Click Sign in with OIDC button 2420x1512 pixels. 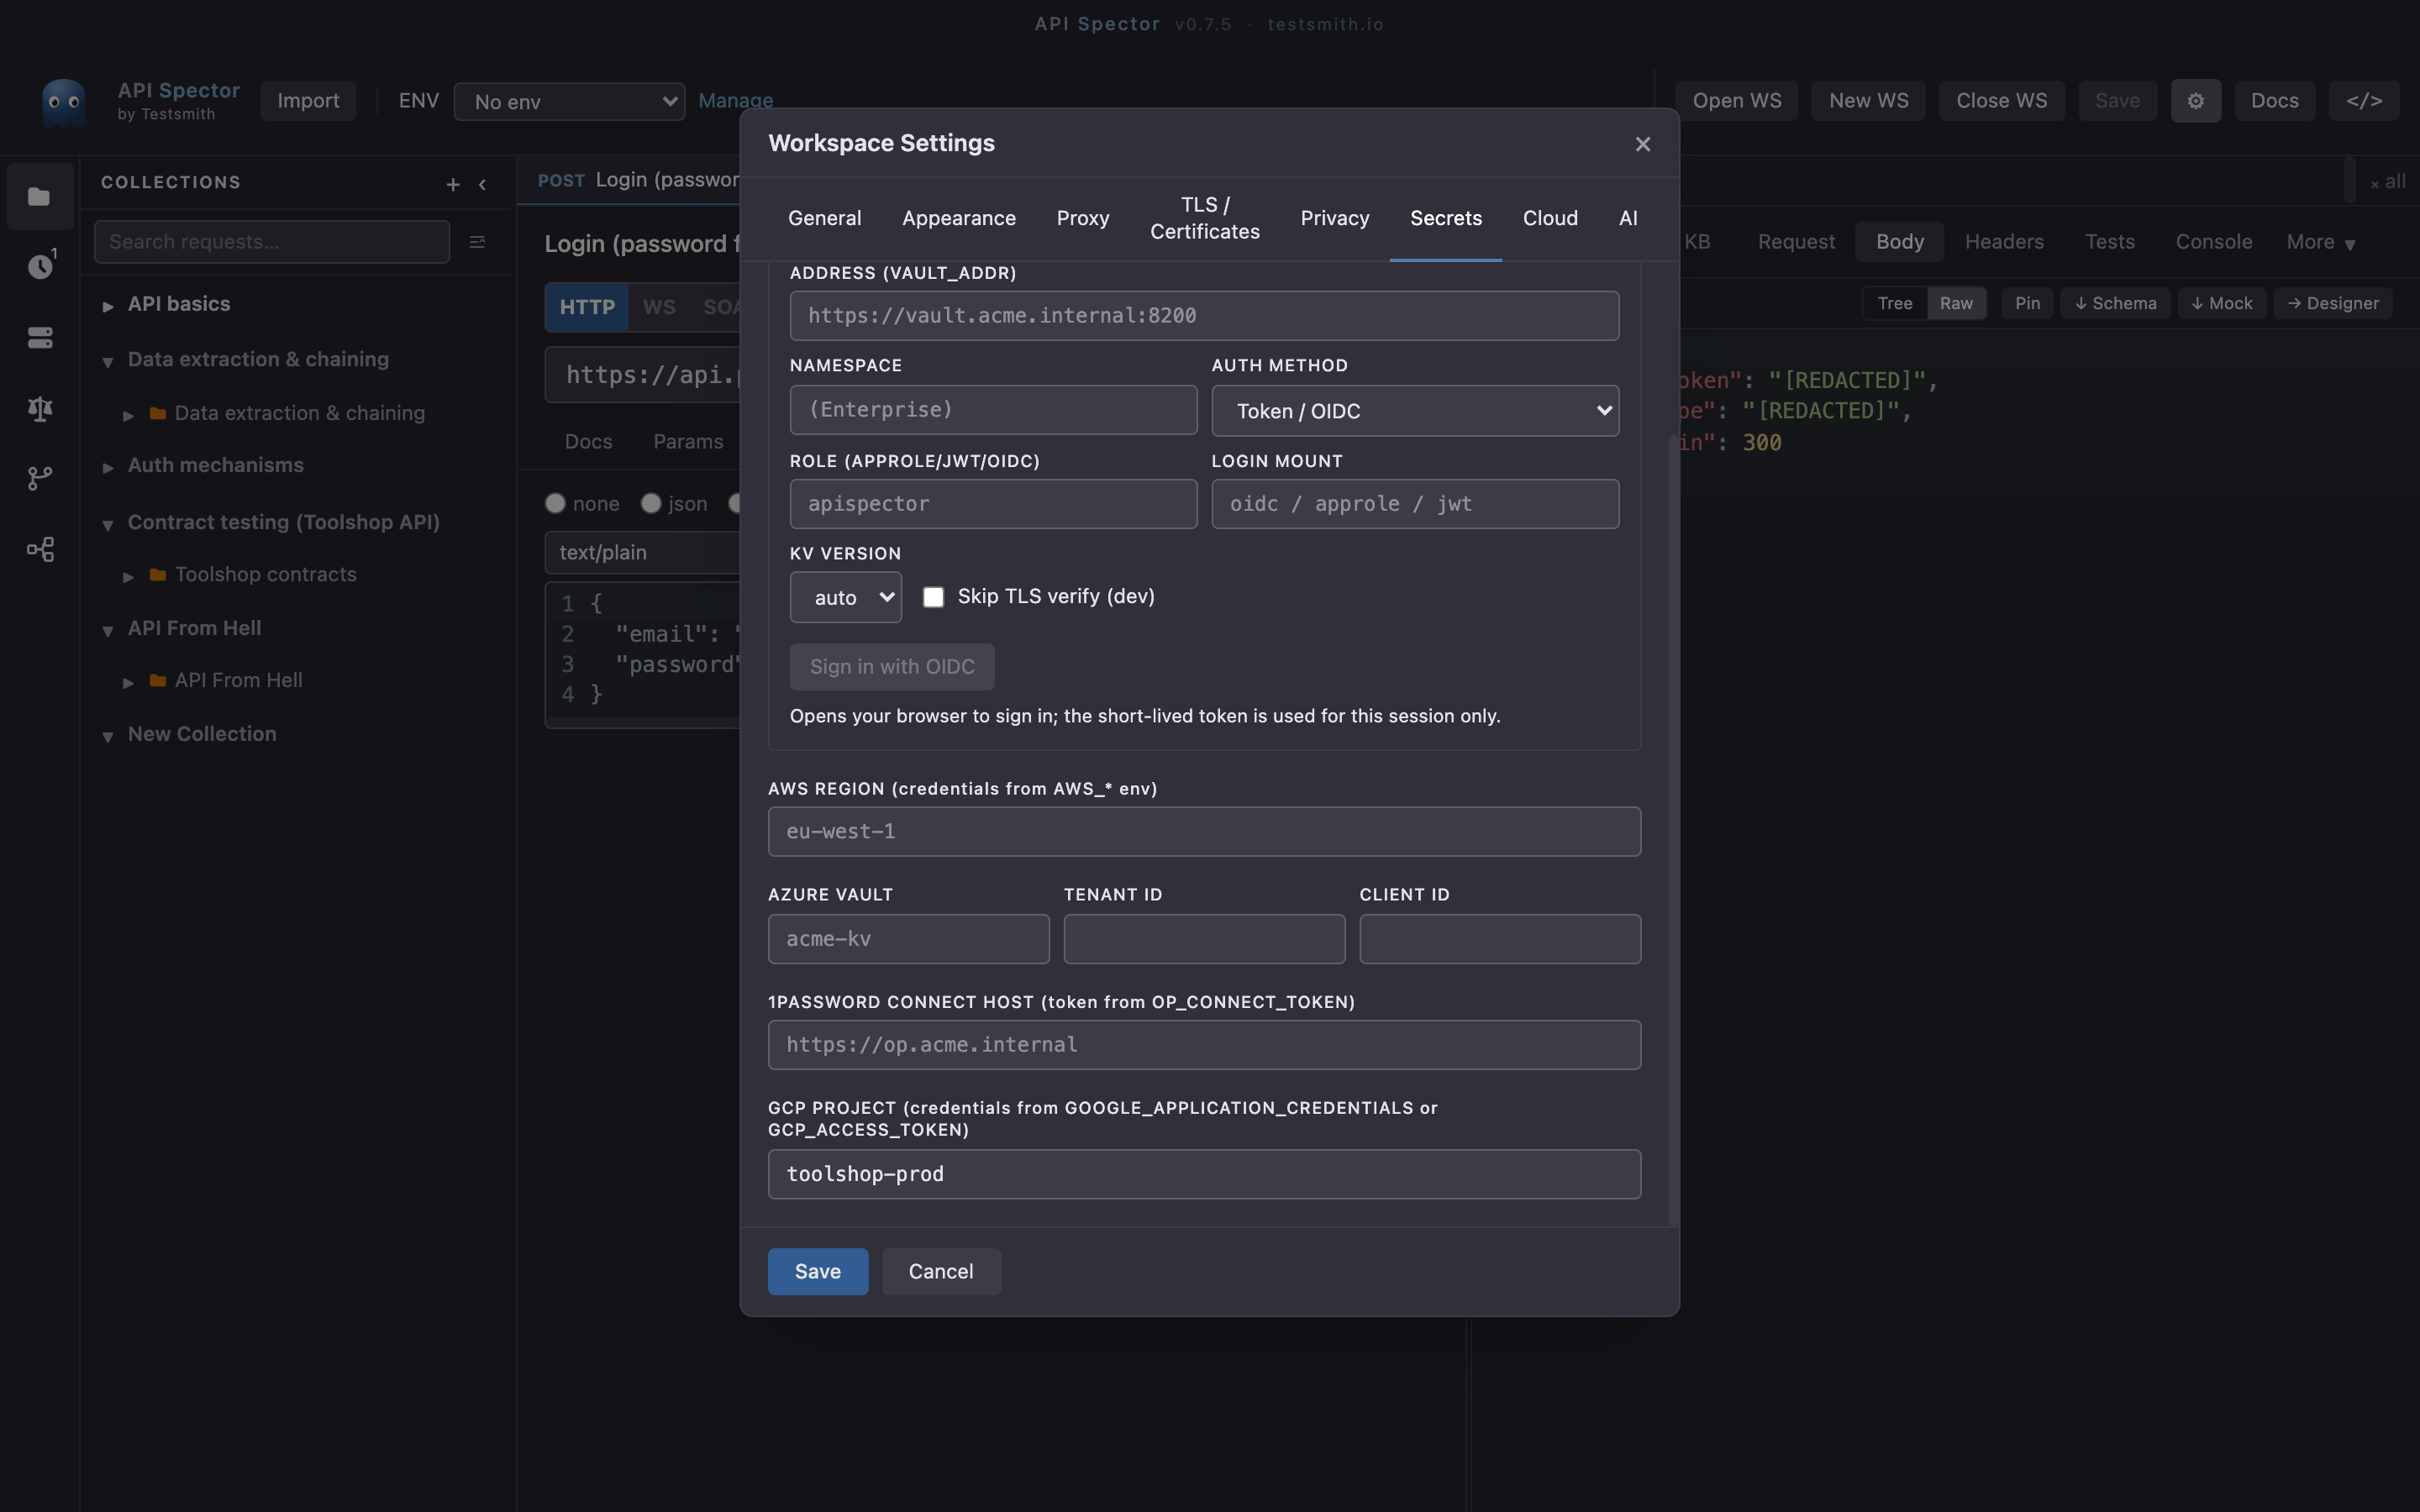pos(892,667)
